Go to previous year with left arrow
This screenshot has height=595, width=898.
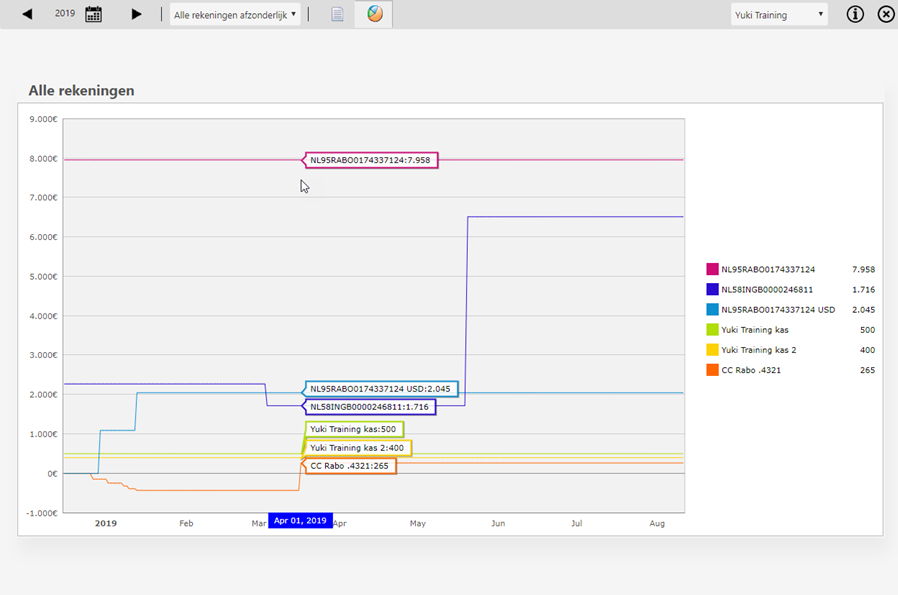tap(27, 14)
